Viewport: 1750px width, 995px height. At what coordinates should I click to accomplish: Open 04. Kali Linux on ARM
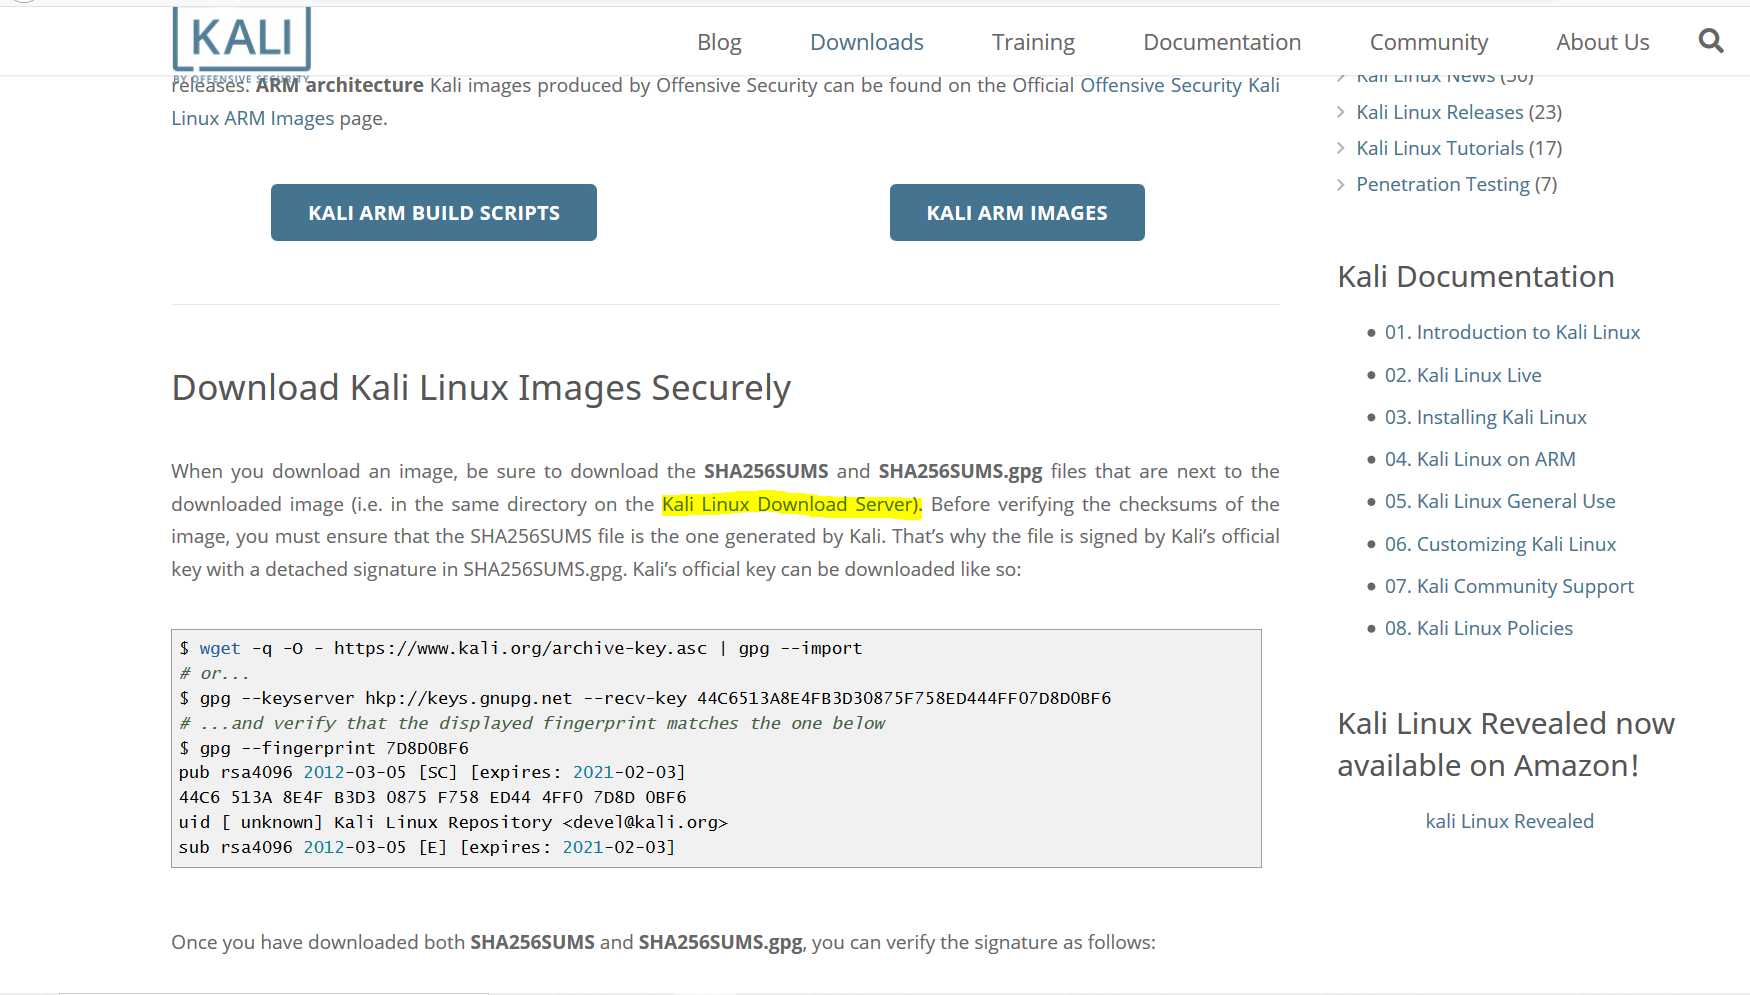click(1480, 459)
